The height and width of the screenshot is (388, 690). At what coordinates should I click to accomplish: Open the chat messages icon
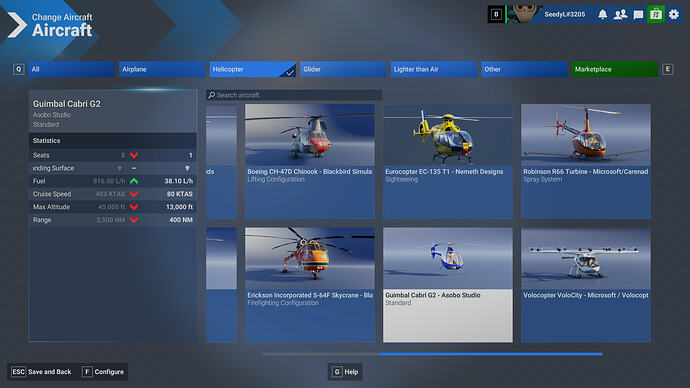pyautogui.click(x=638, y=15)
